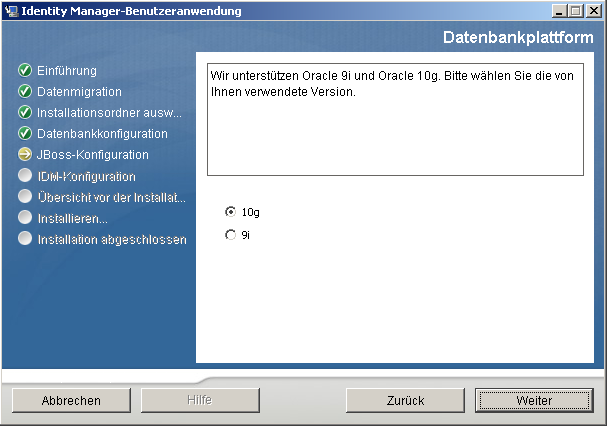607x426 pixels.
Task: Choose the 9i Oracle version option
Action: click(231, 235)
